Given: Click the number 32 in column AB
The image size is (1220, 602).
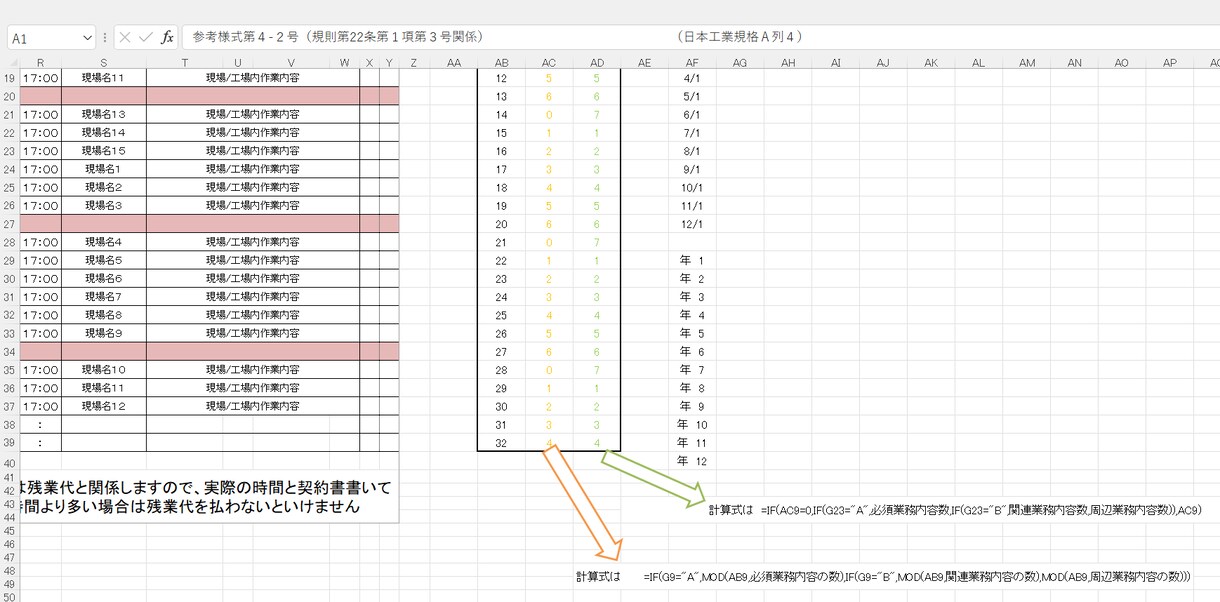Looking at the screenshot, I should 502,443.
